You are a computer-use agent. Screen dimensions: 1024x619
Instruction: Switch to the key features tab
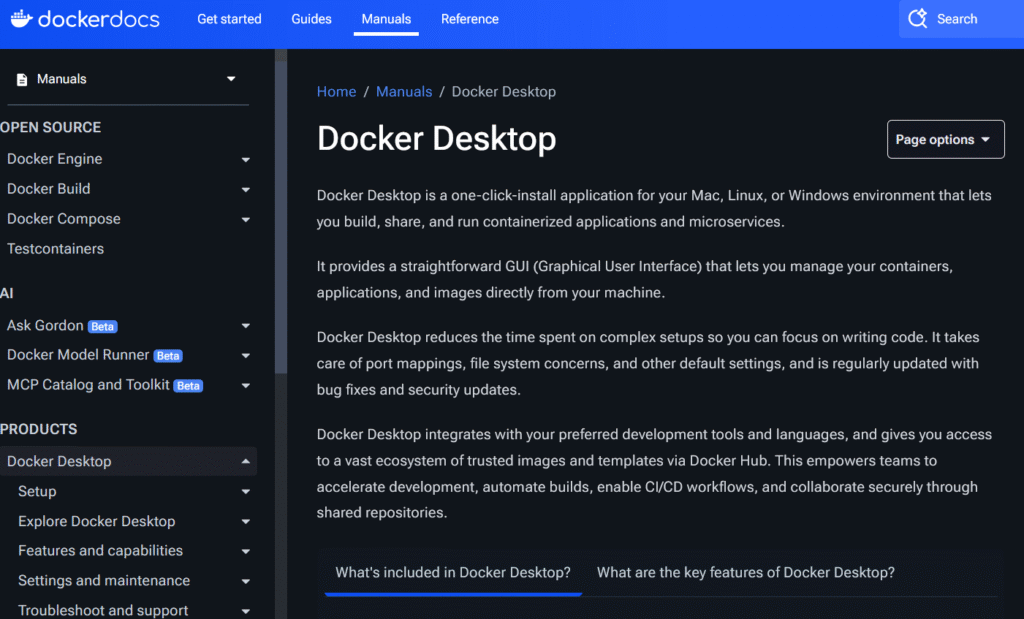coord(746,573)
